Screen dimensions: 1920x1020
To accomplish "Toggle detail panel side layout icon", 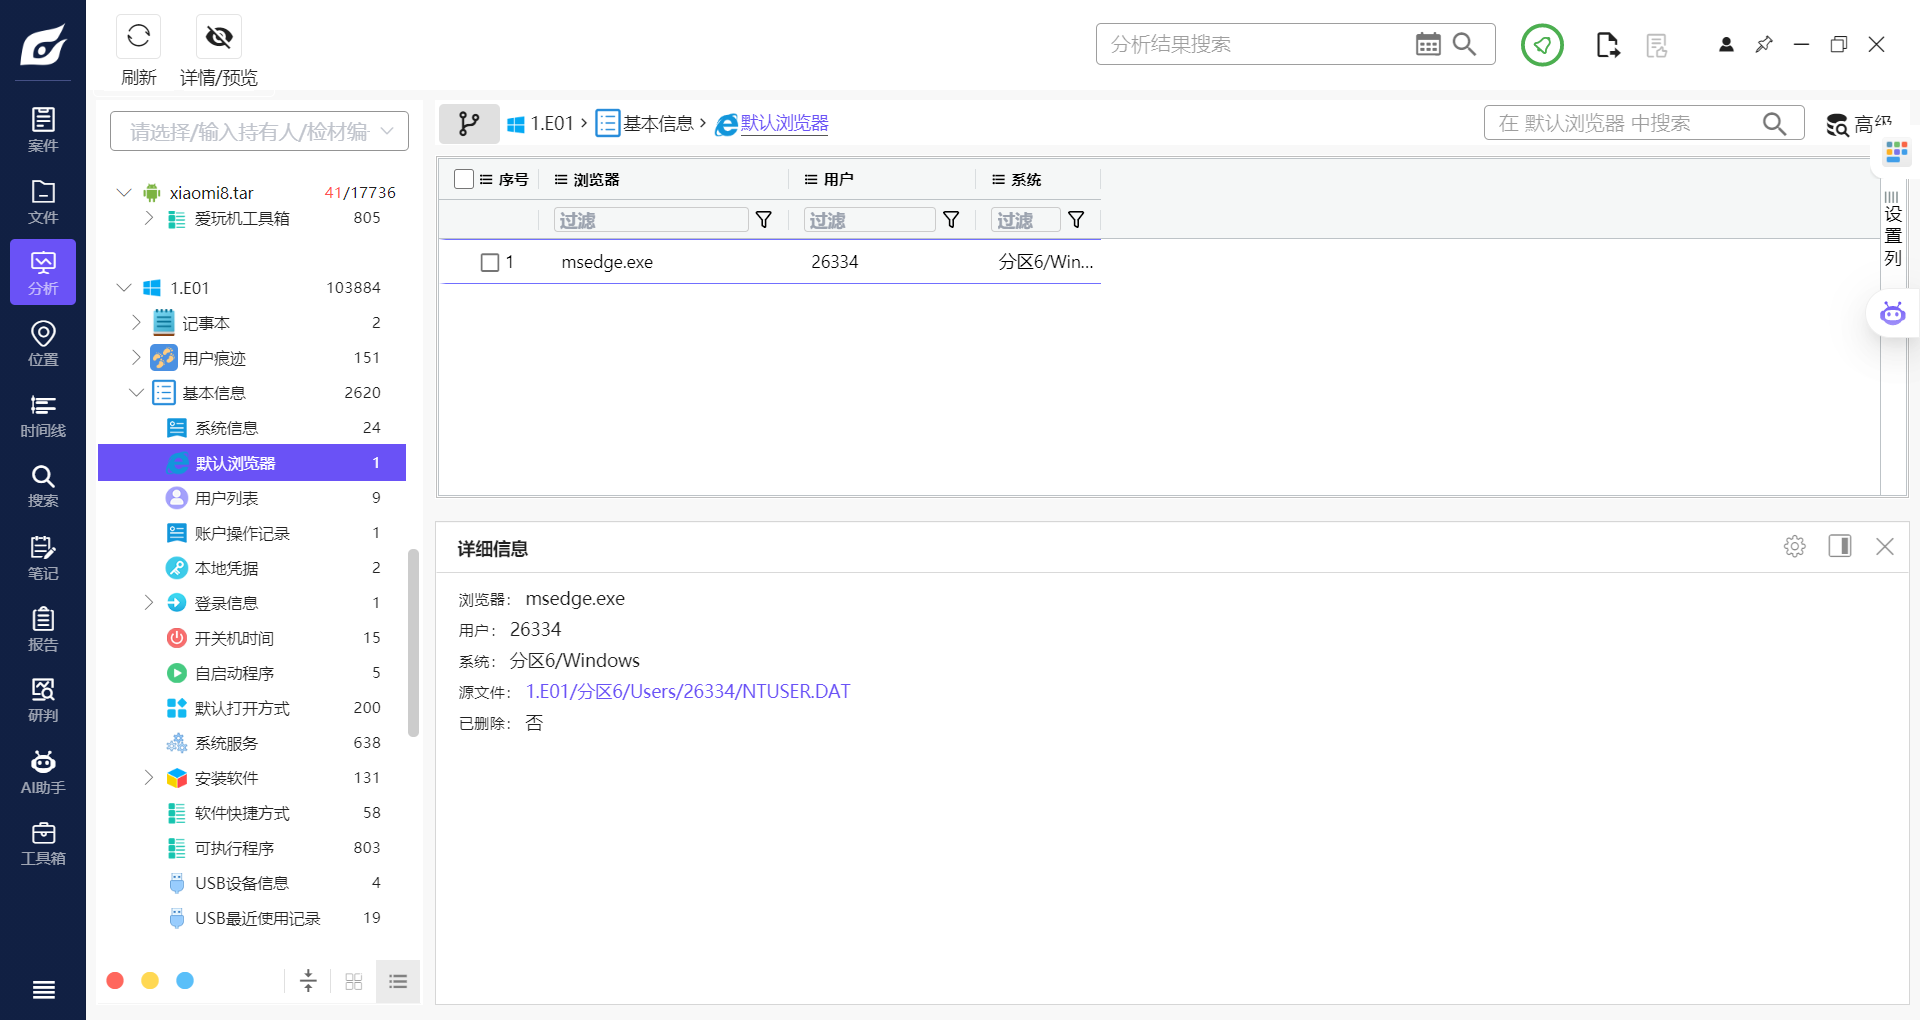I will [x=1840, y=546].
